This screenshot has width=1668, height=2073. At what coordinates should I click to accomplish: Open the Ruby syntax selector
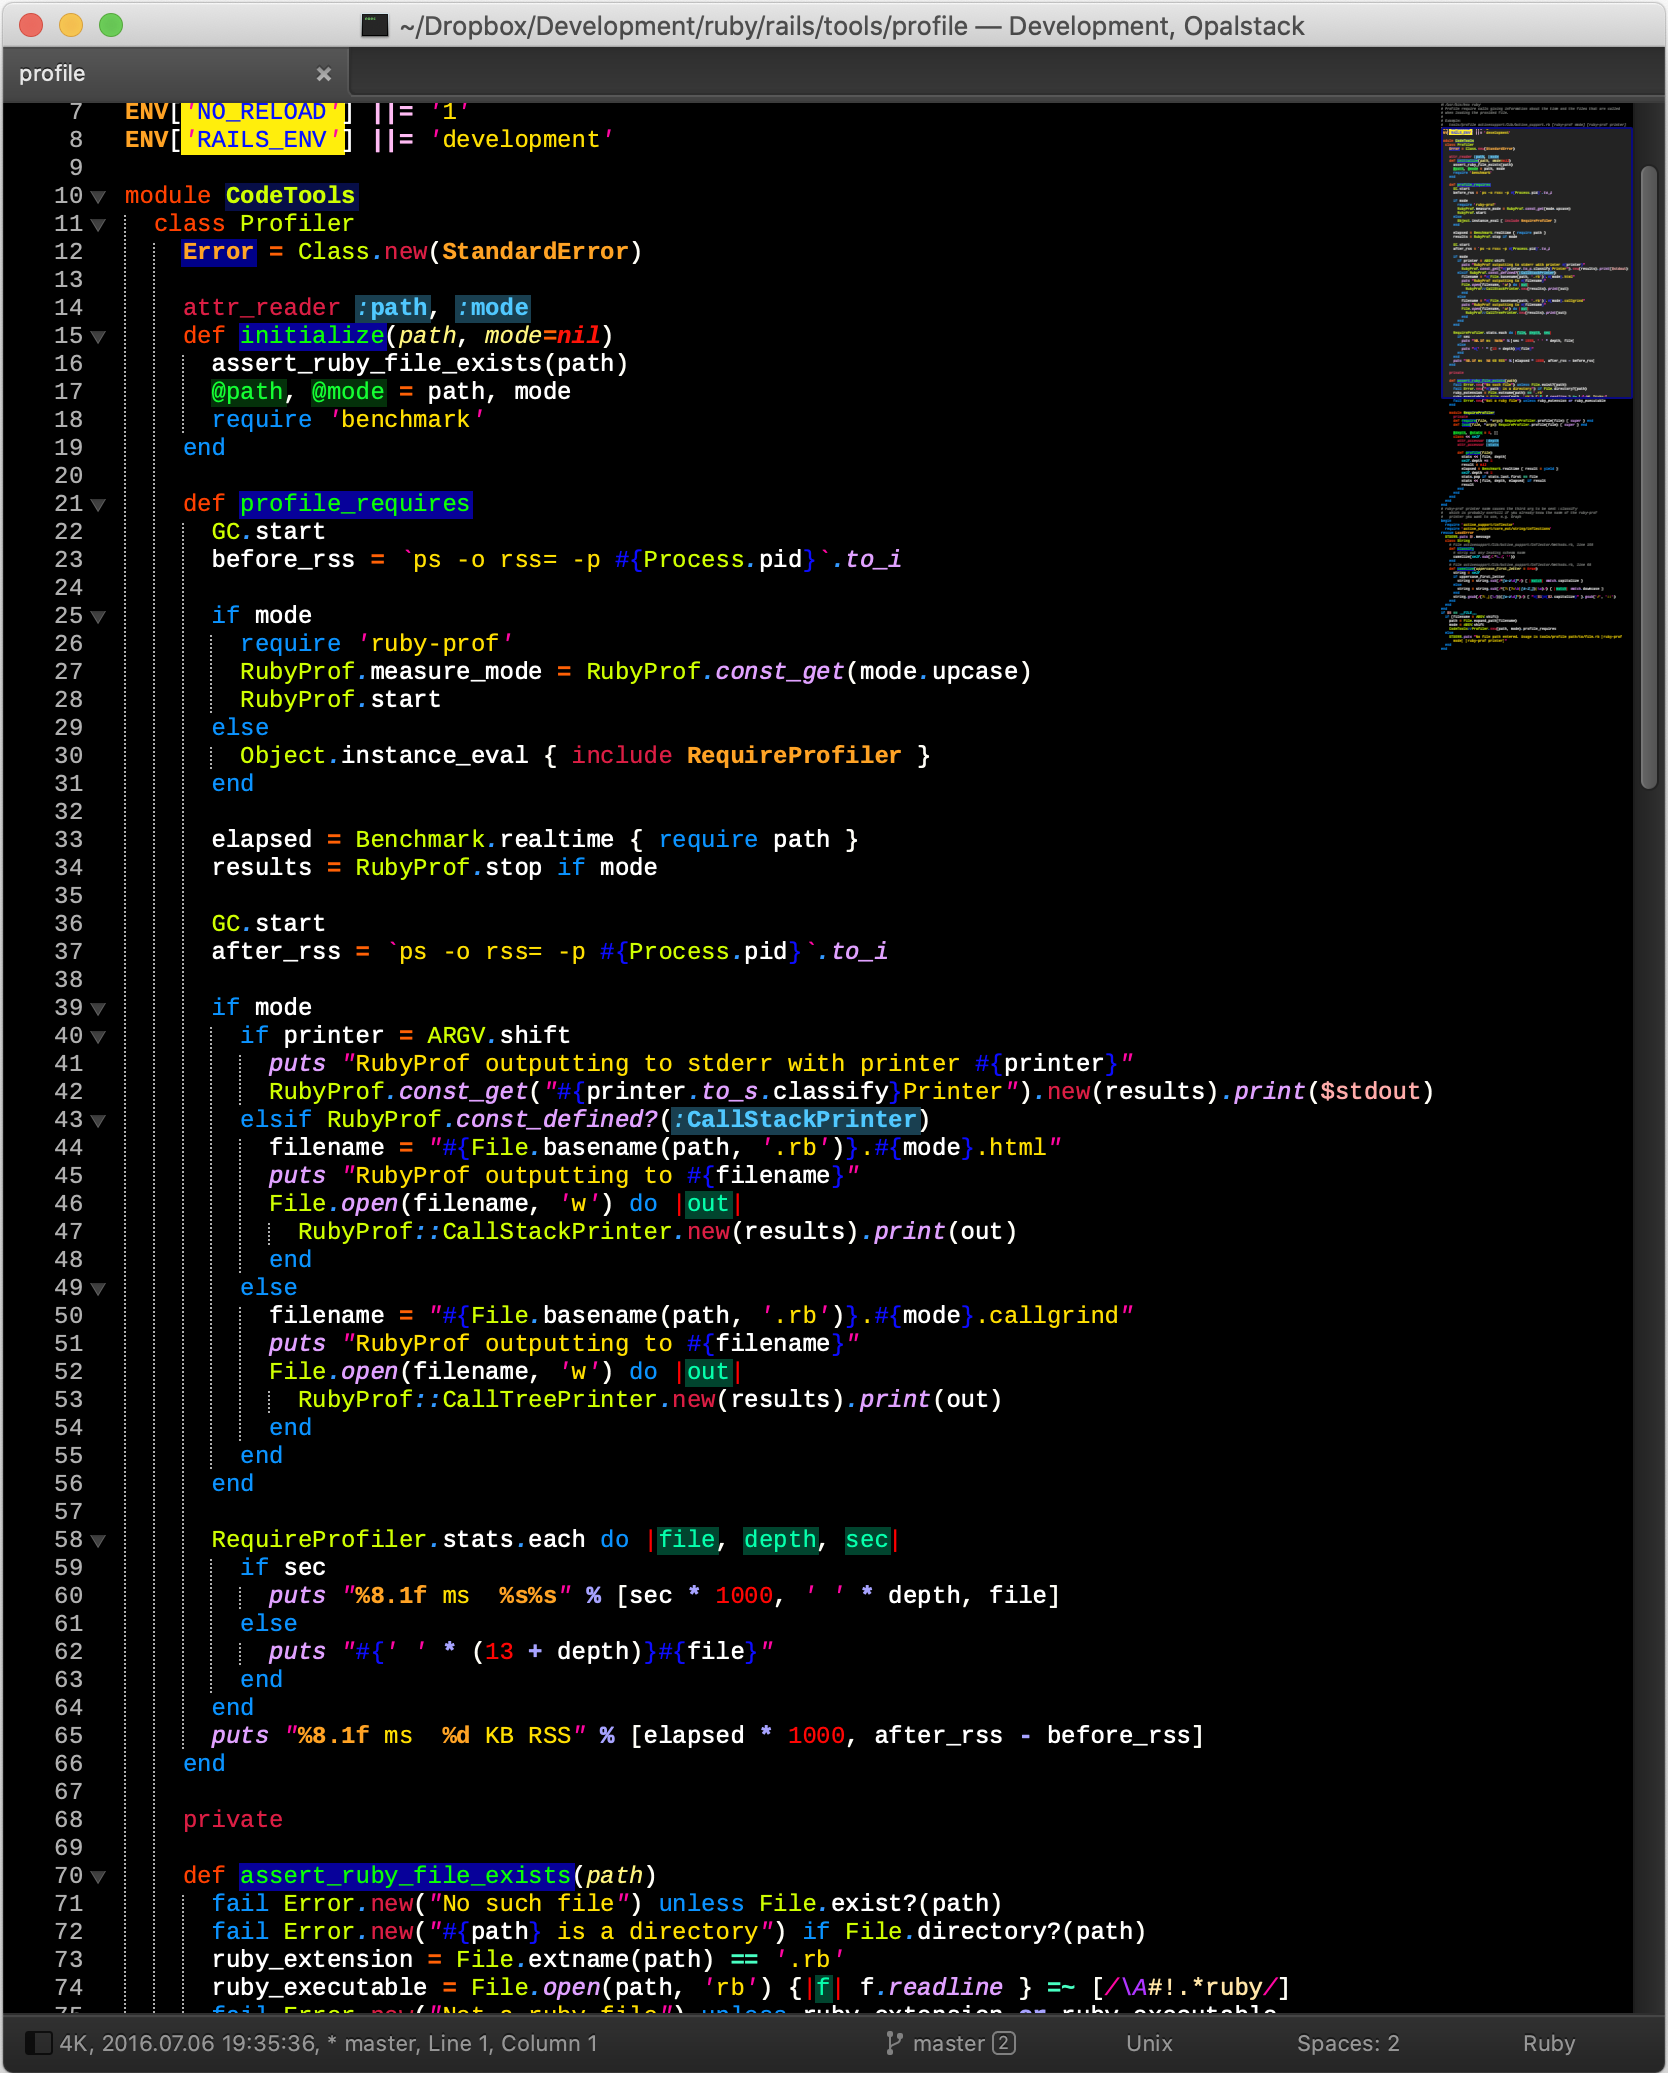point(1548,2043)
